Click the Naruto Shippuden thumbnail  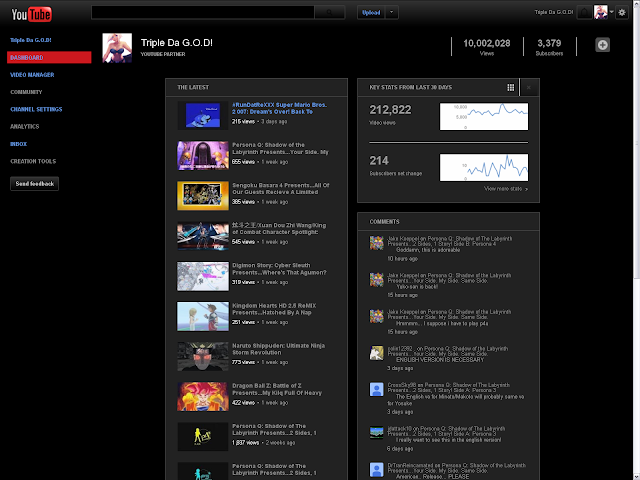[203, 356]
